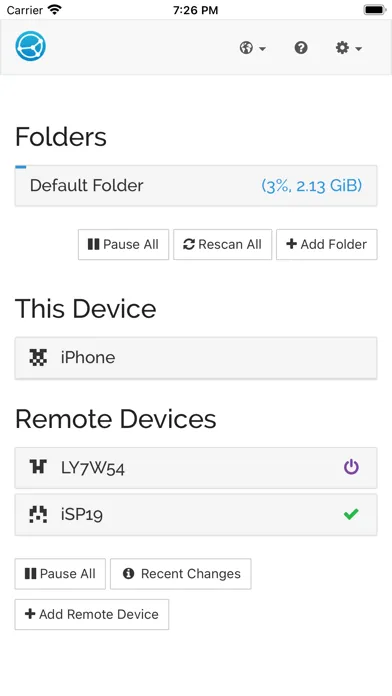Image resolution: width=392 pixels, height=696 pixels.
Task: Click the iSP19 identicon icon
Action: pos(38,514)
